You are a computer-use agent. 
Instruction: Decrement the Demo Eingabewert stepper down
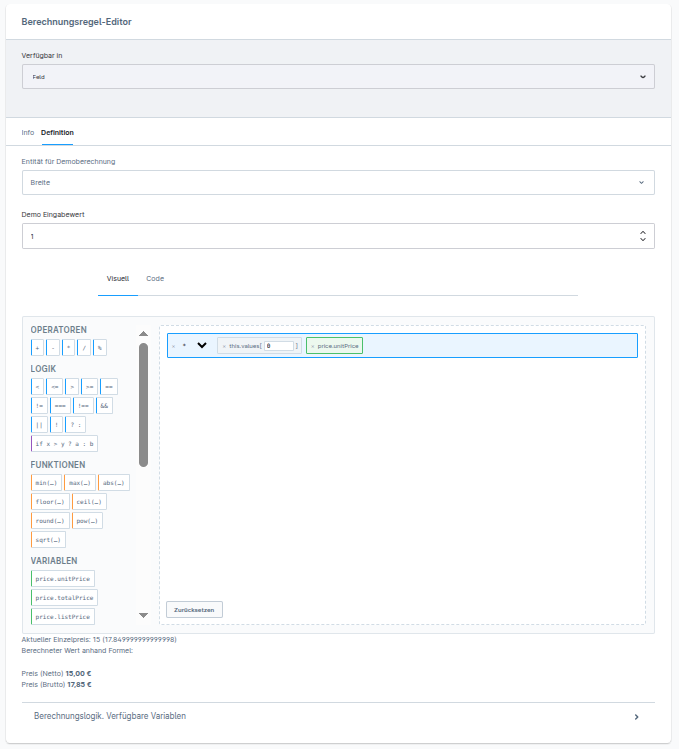coord(643,239)
